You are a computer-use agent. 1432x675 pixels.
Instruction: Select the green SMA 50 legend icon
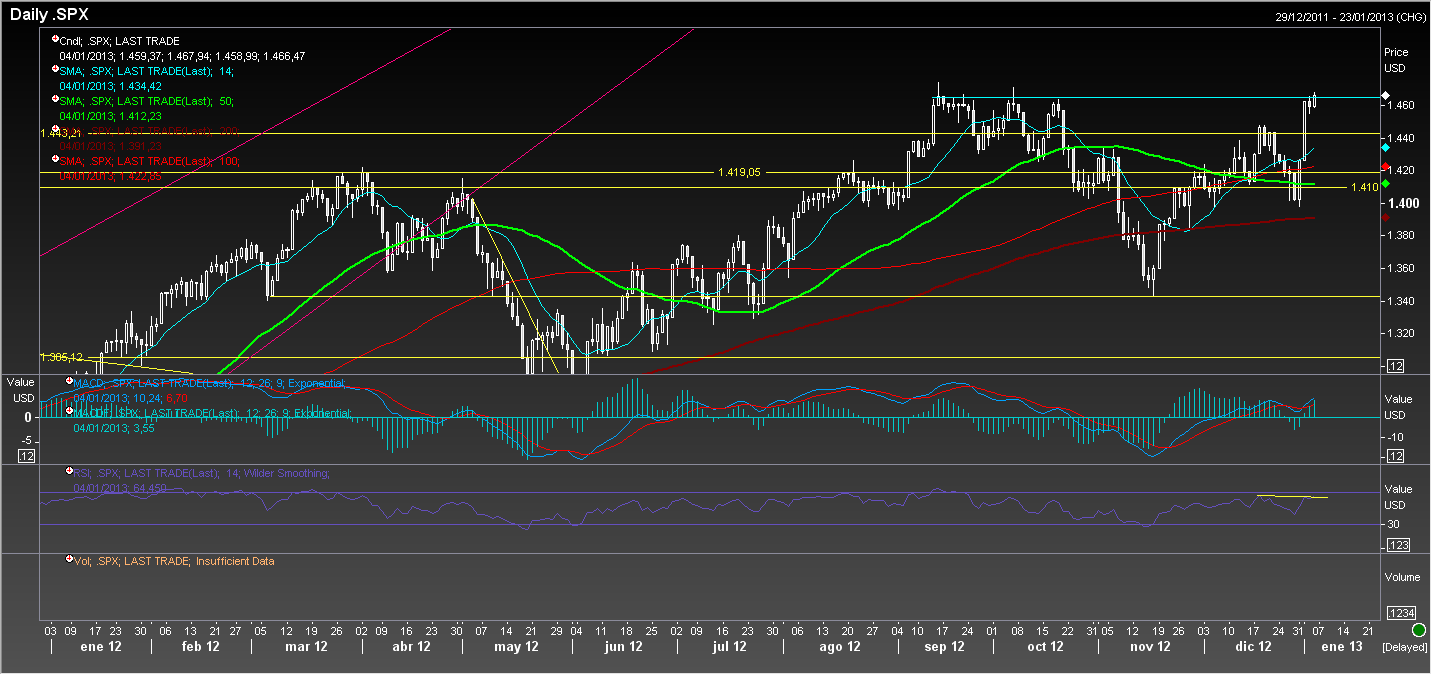click(x=55, y=98)
